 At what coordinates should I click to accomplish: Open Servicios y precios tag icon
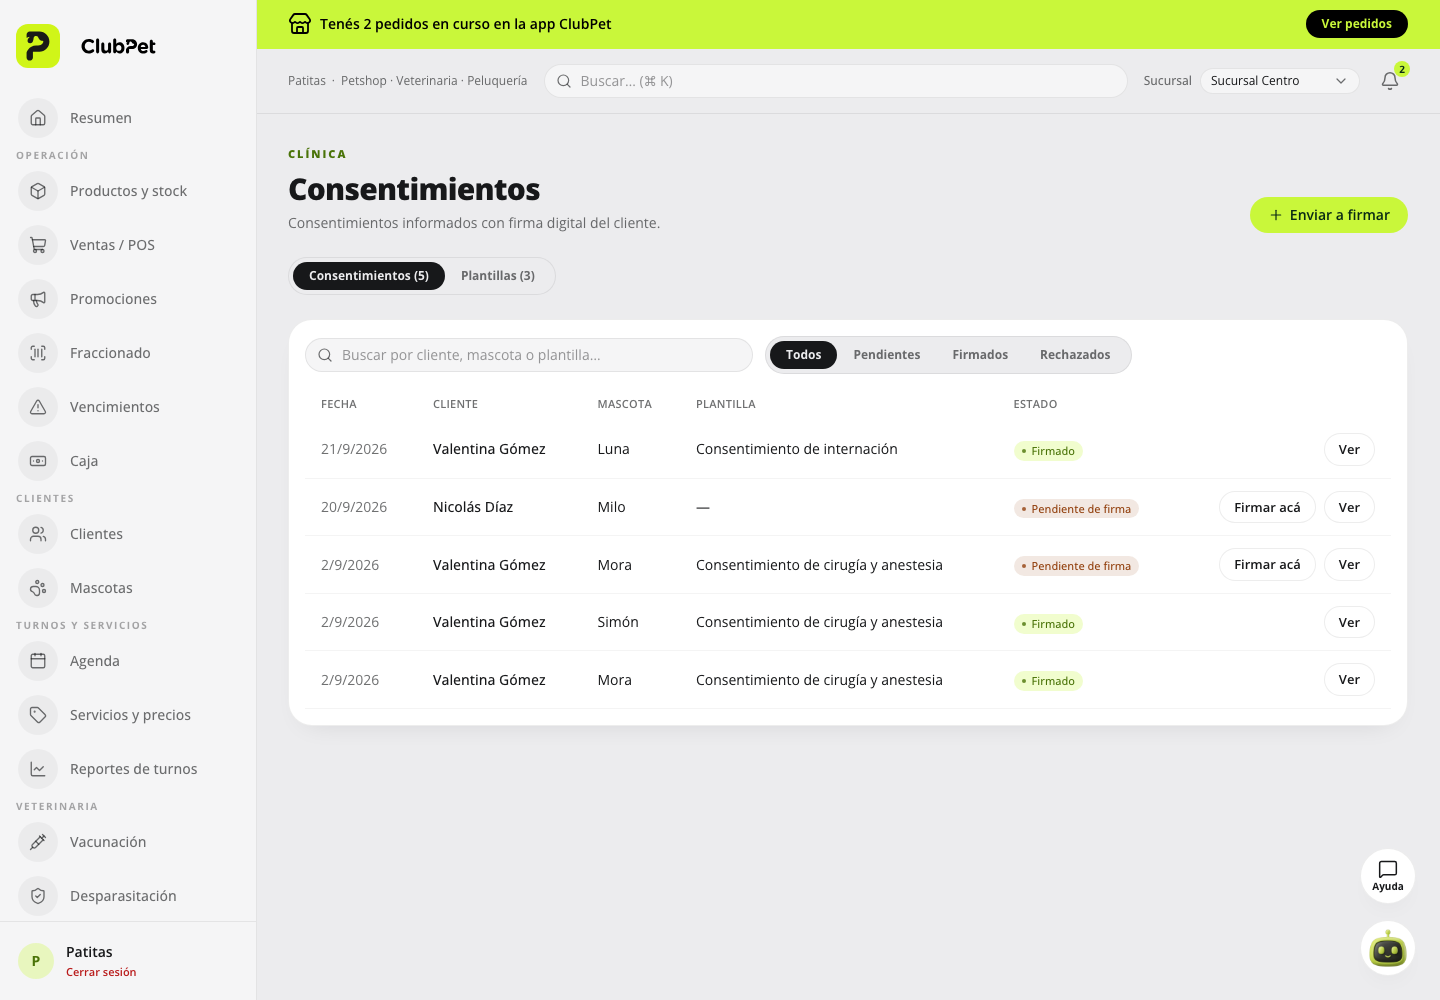(38, 715)
